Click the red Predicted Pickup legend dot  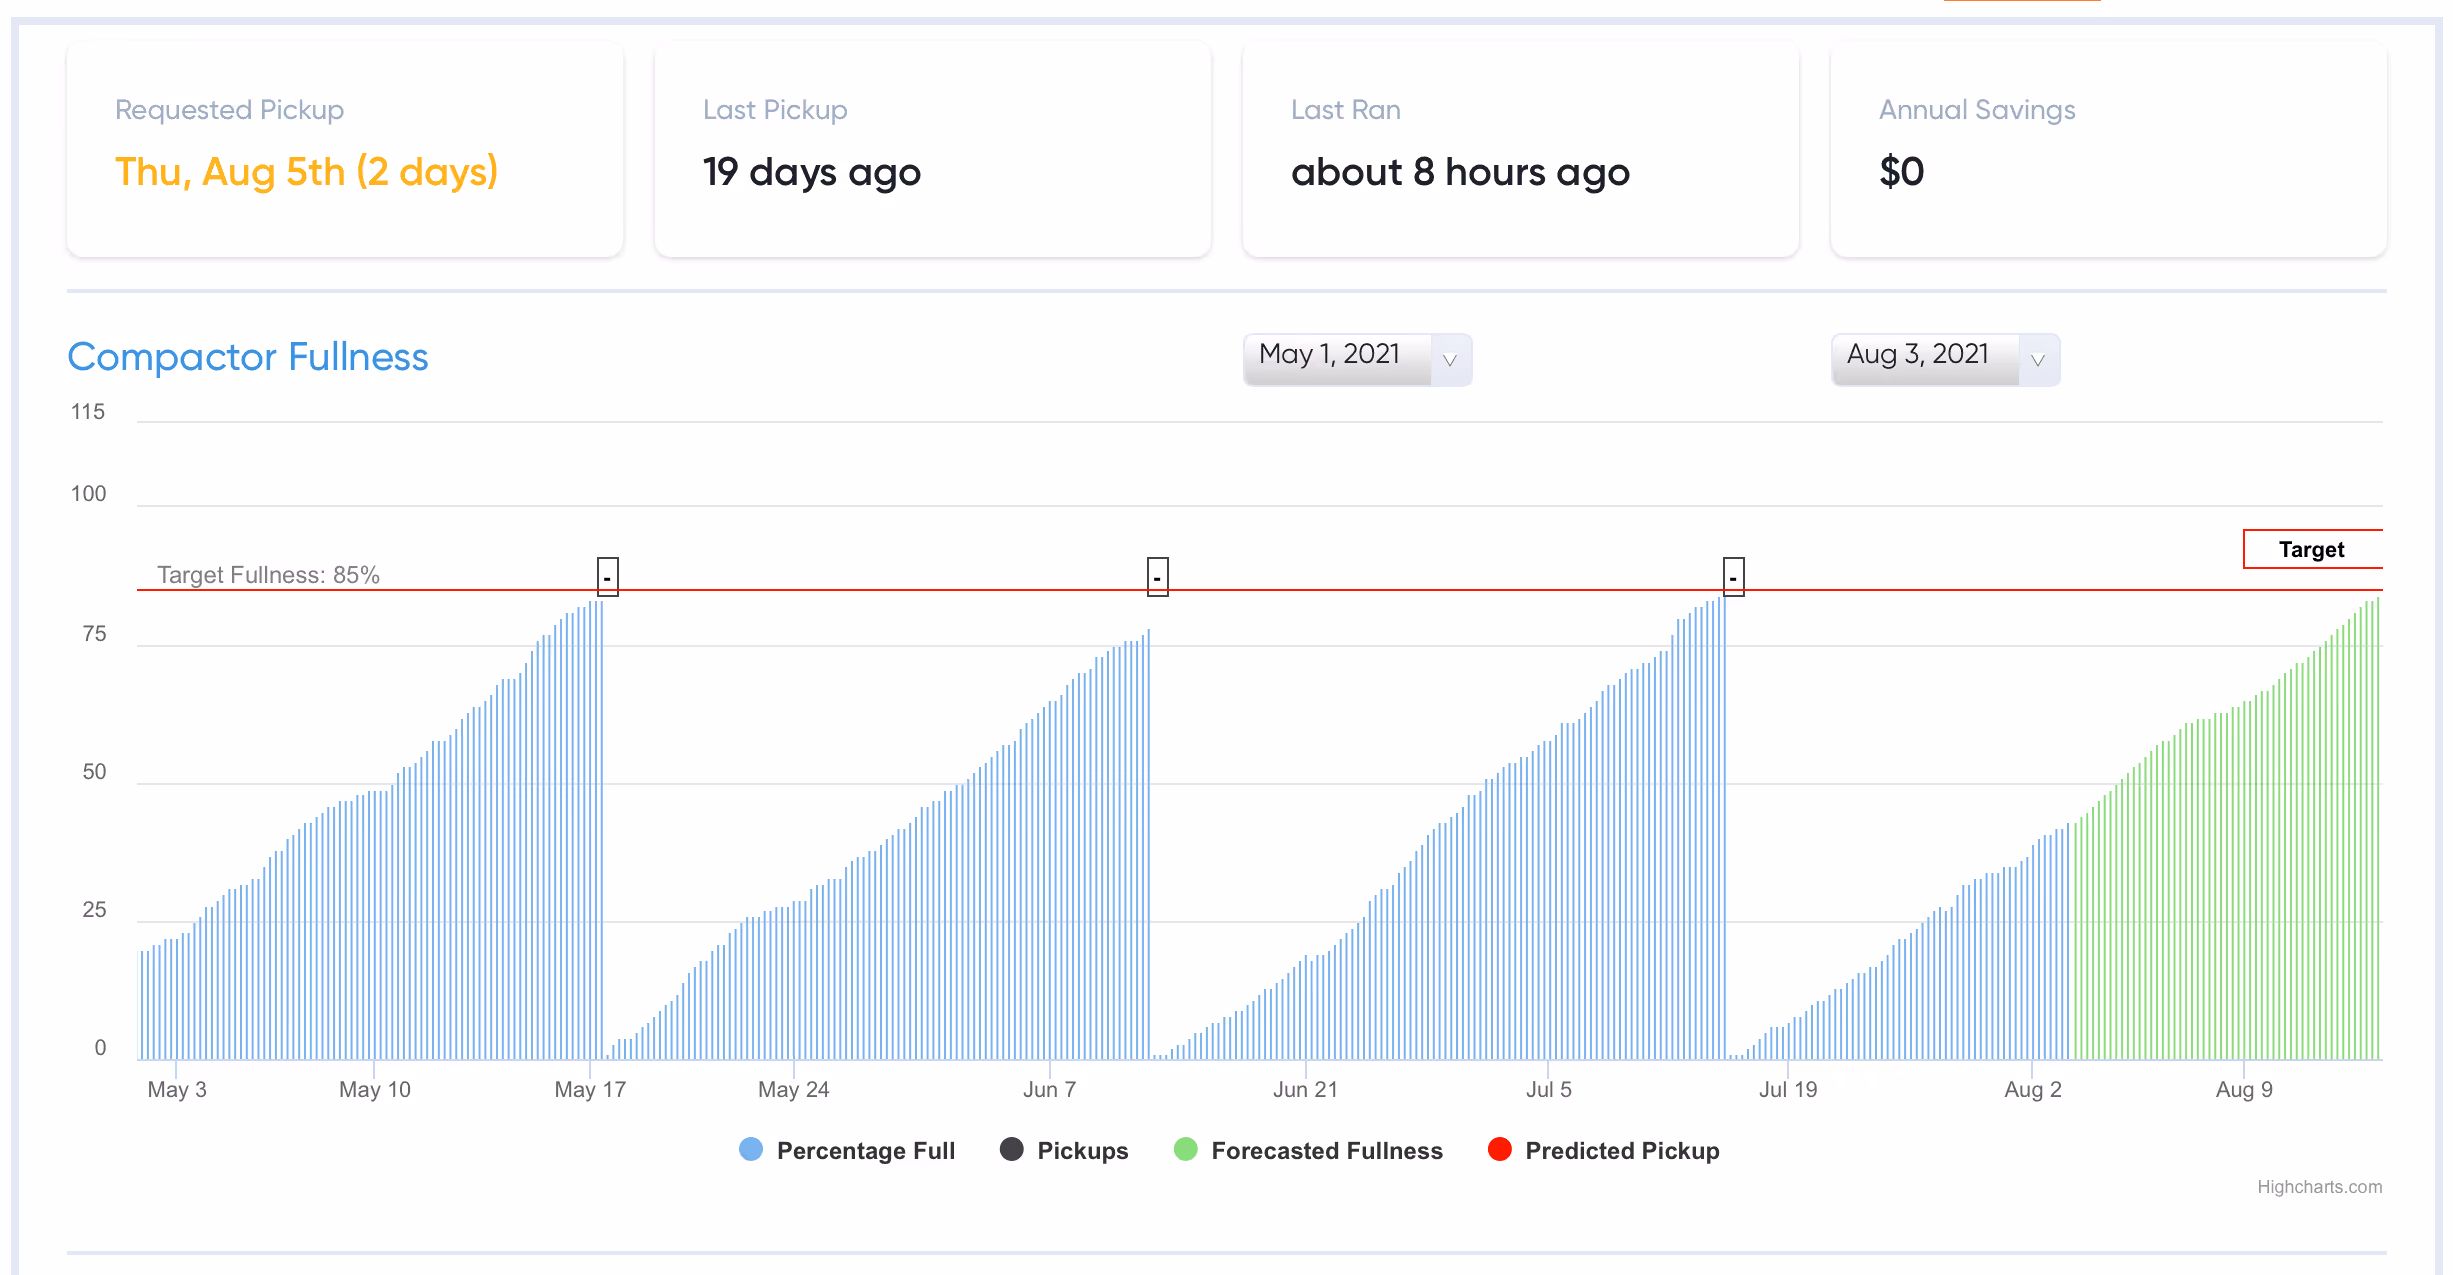(x=1500, y=1149)
